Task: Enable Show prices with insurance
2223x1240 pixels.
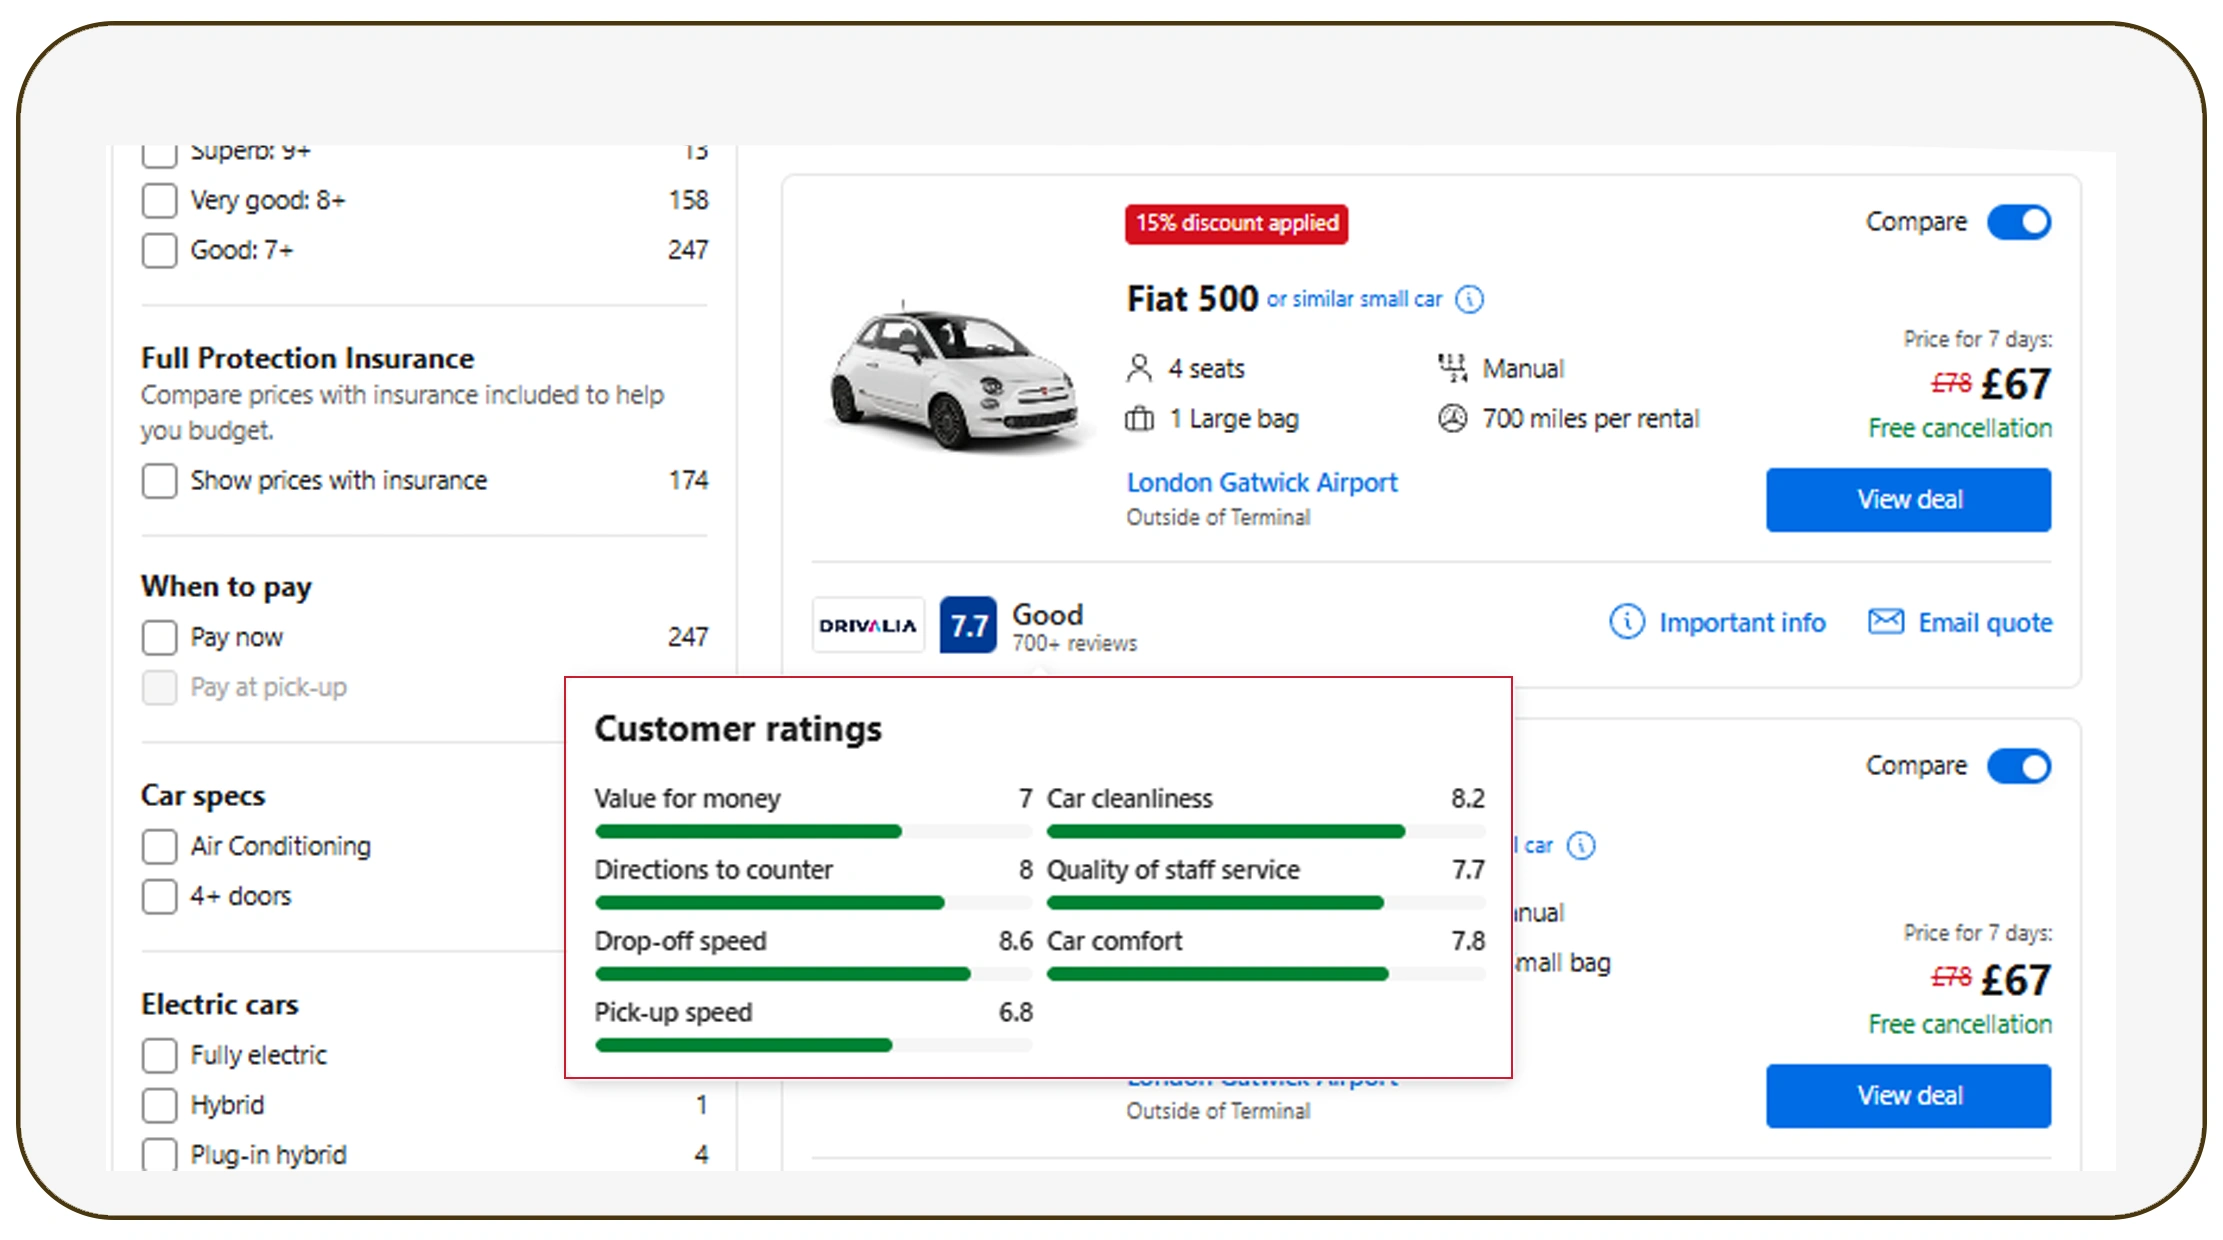Action: tap(159, 480)
